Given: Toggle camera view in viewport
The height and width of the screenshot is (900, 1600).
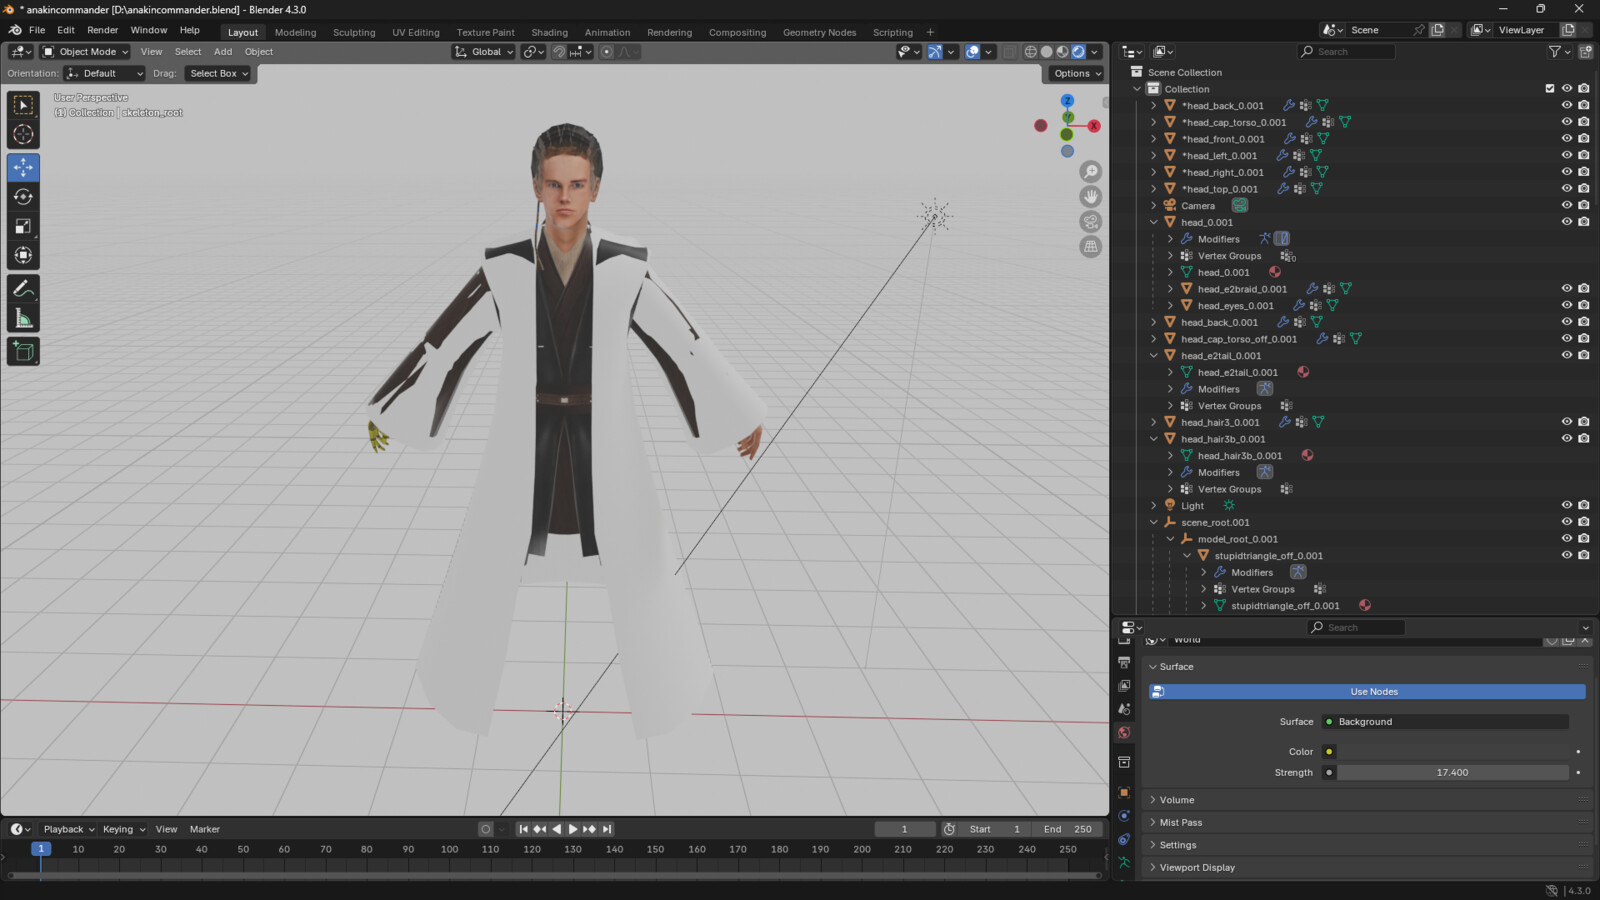Looking at the screenshot, I should click(x=1091, y=222).
